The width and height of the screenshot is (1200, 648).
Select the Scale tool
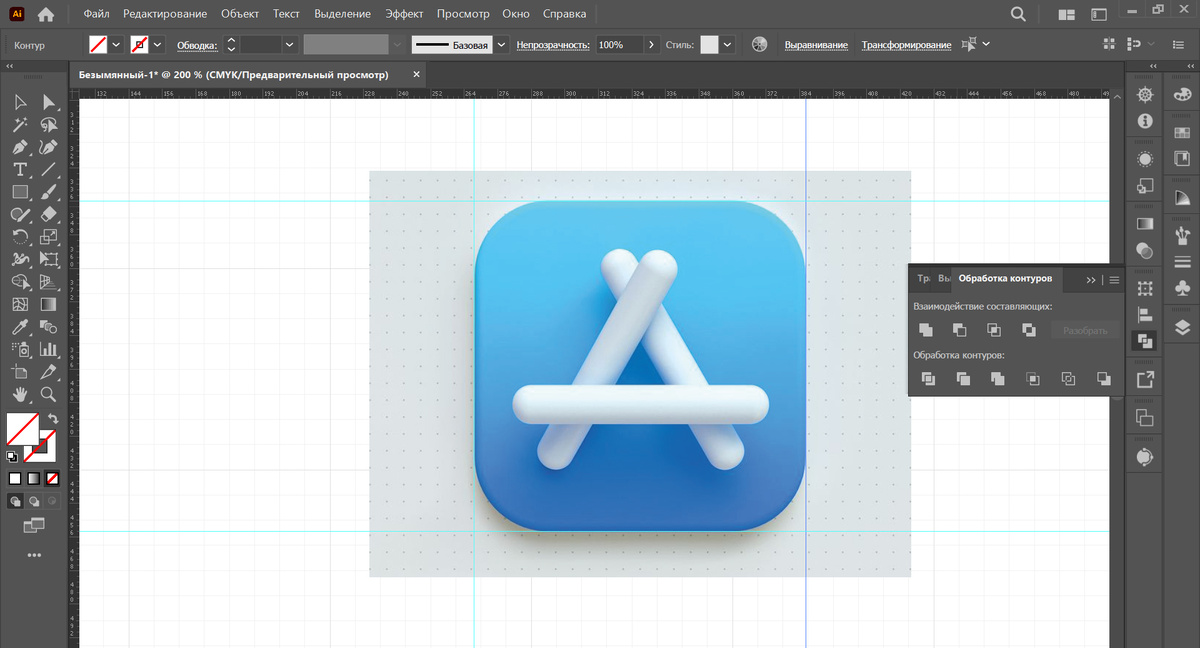click(x=48, y=237)
